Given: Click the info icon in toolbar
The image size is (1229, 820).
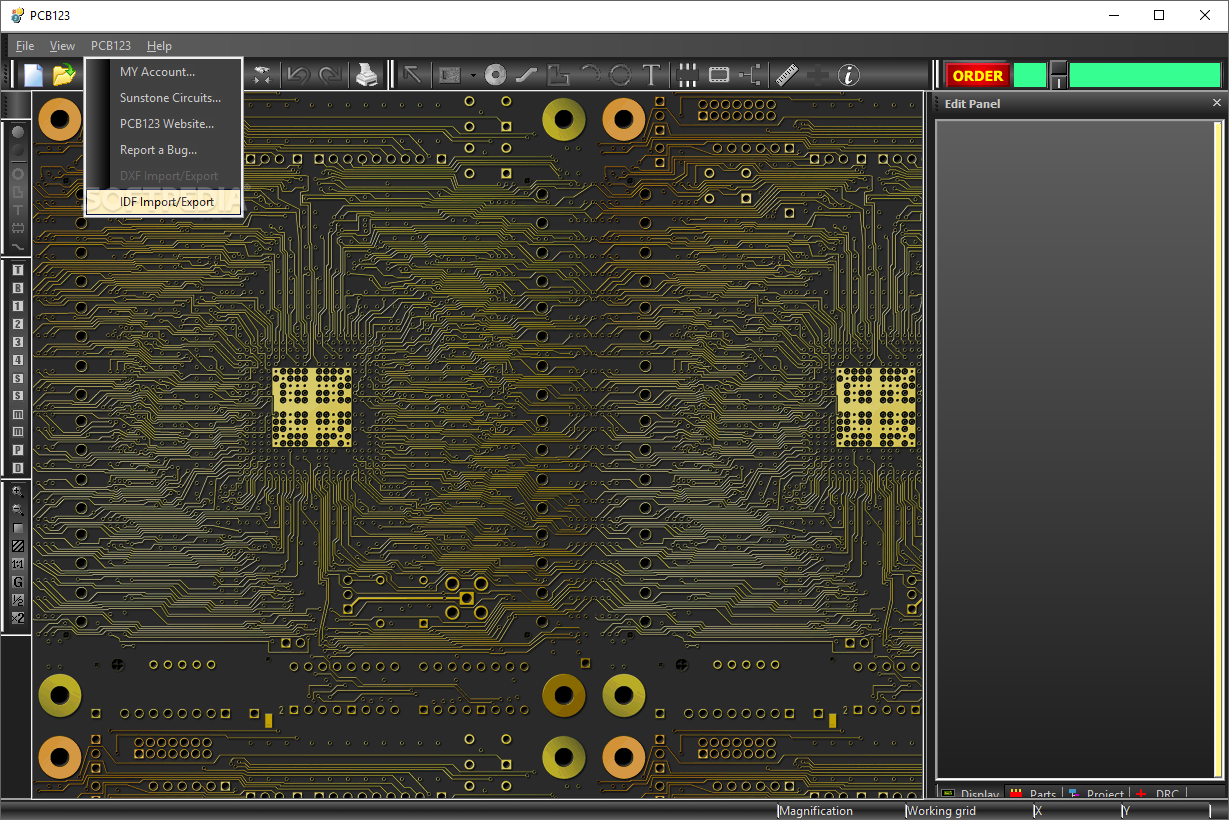Looking at the screenshot, I should click(x=848, y=75).
